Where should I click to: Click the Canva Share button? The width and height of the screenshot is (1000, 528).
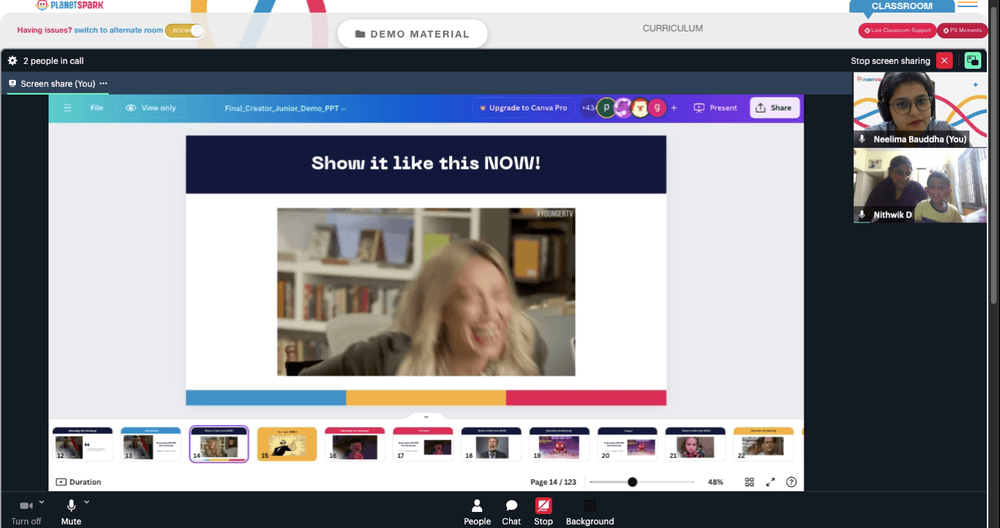click(x=774, y=108)
